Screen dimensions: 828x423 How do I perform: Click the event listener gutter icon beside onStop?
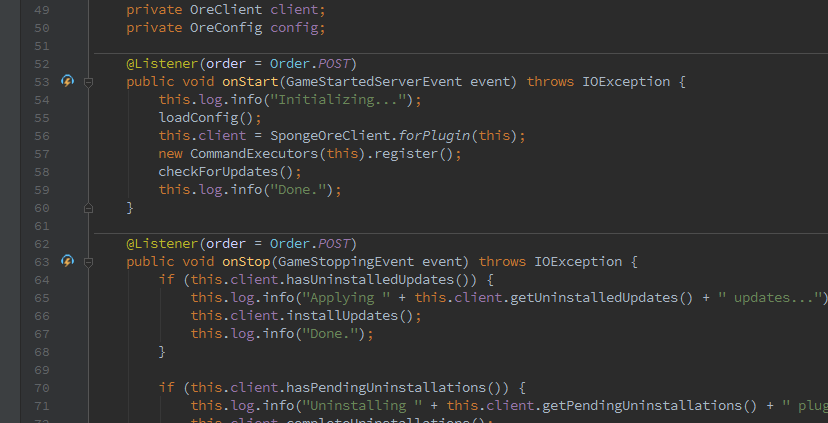click(x=68, y=261)
